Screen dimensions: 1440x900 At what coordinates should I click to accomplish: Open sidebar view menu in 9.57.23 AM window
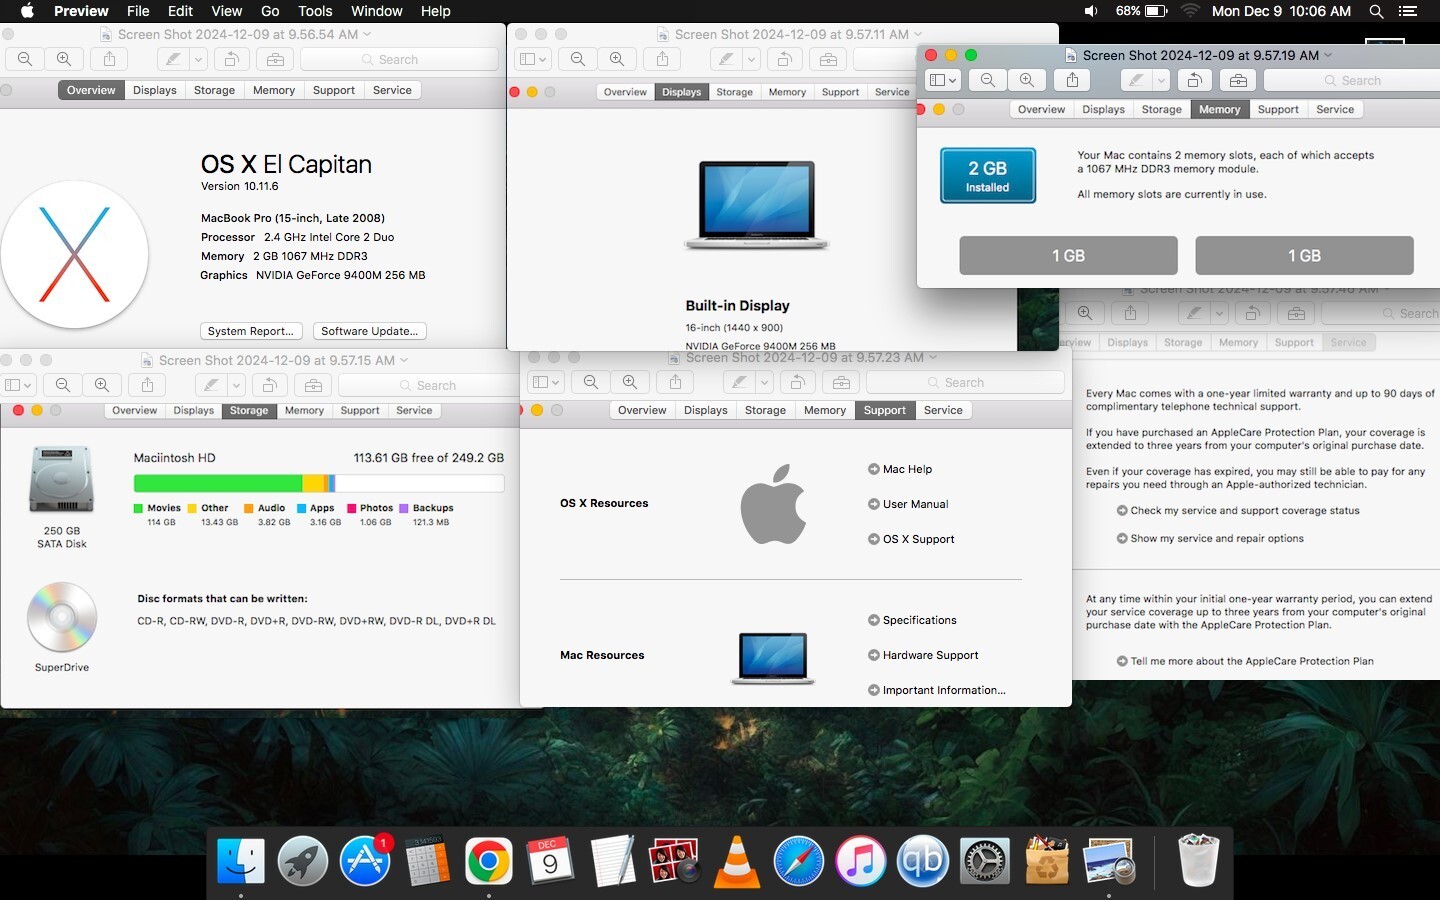pos(546,382)
